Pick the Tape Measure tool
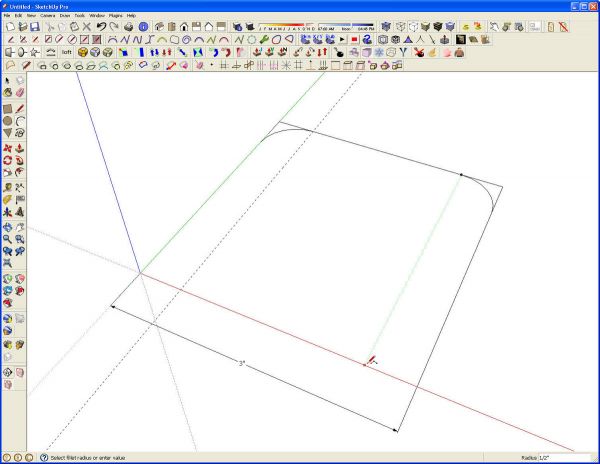The height and width of the screenshot is (464, 600). (x=7, y=187)
